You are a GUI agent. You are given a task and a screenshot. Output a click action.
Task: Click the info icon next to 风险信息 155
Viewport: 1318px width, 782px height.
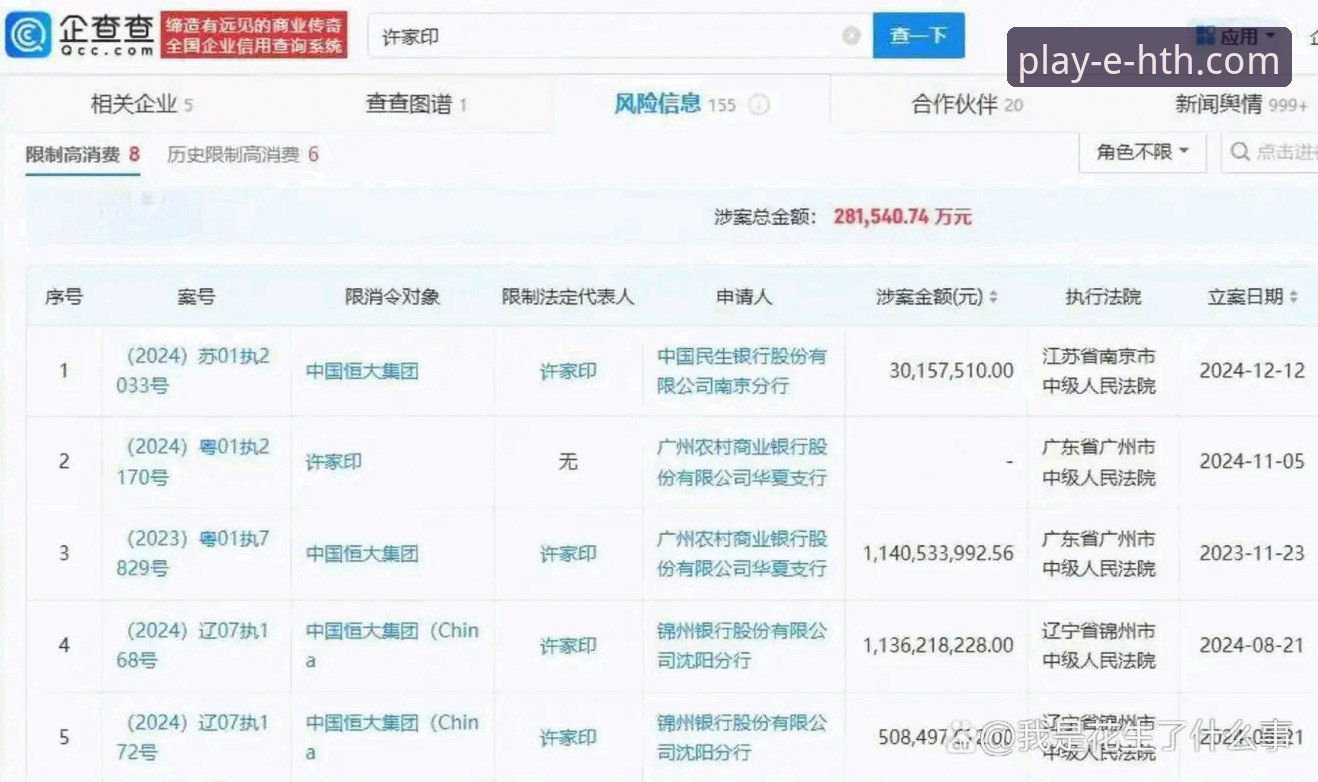(759, 102)
